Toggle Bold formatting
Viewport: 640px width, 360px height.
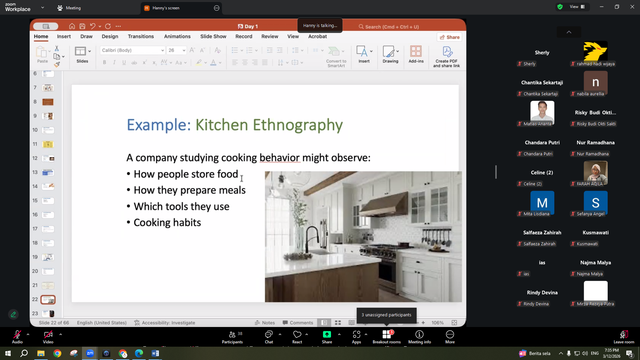[x=104, y=62]
